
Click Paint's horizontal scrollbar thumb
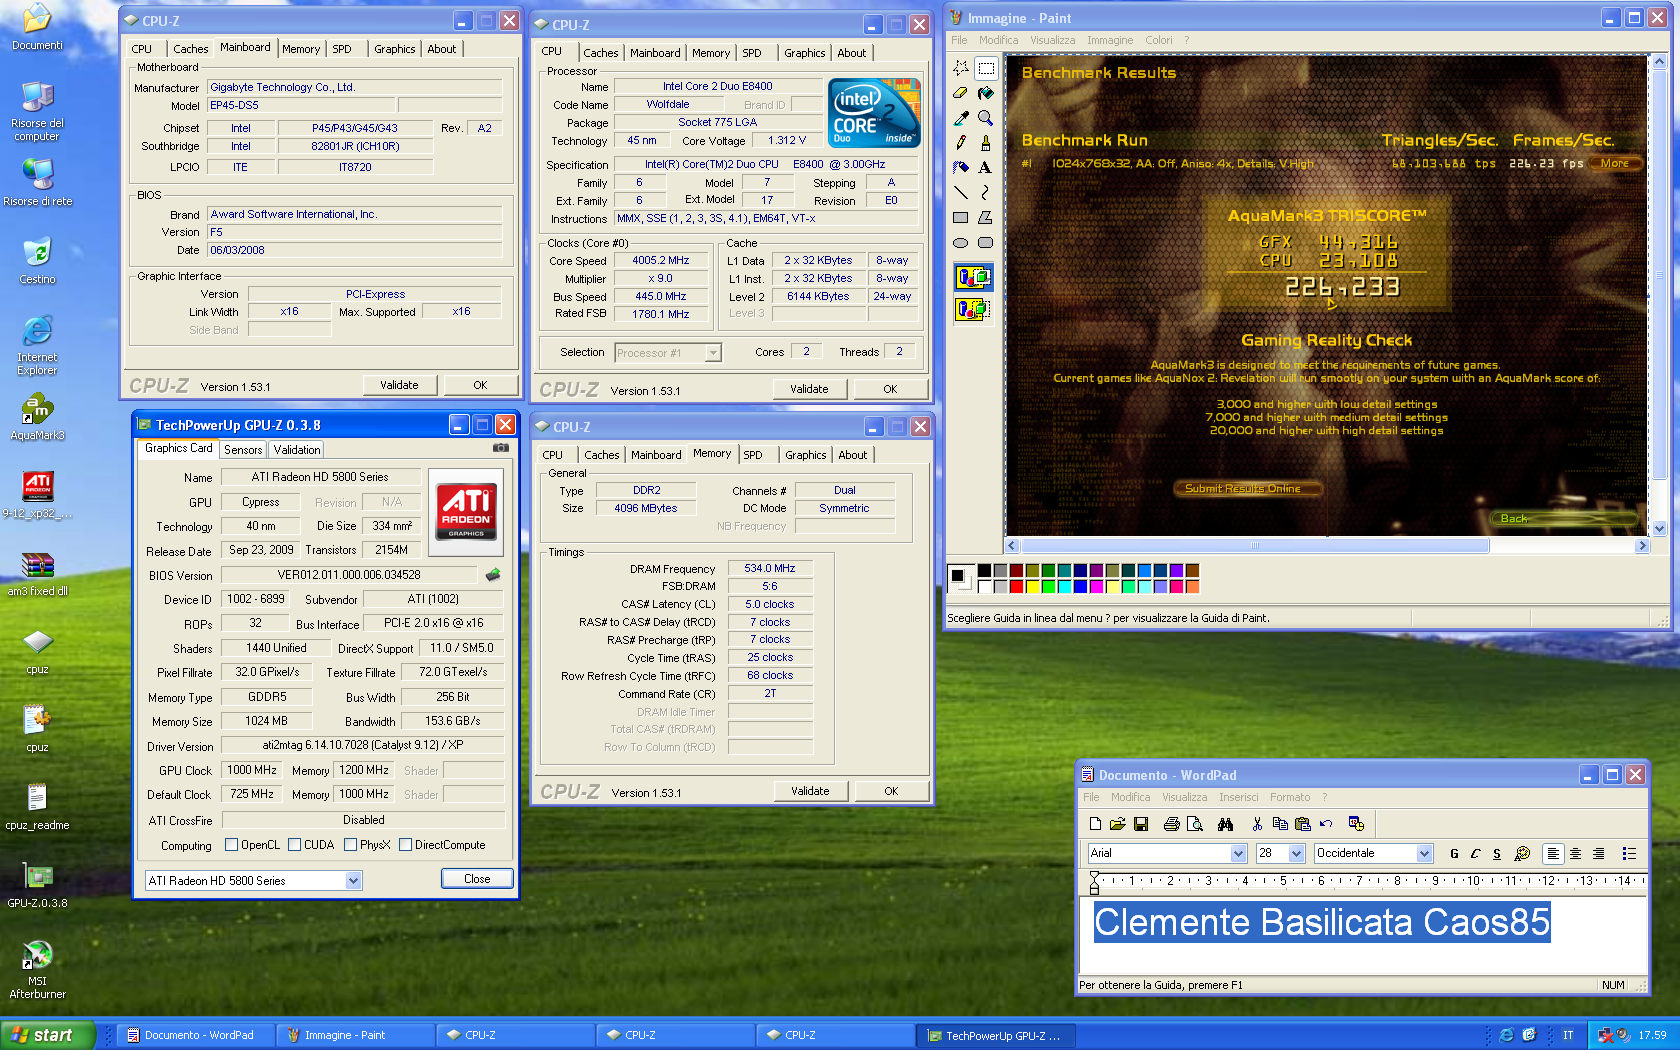(1254, 546)
